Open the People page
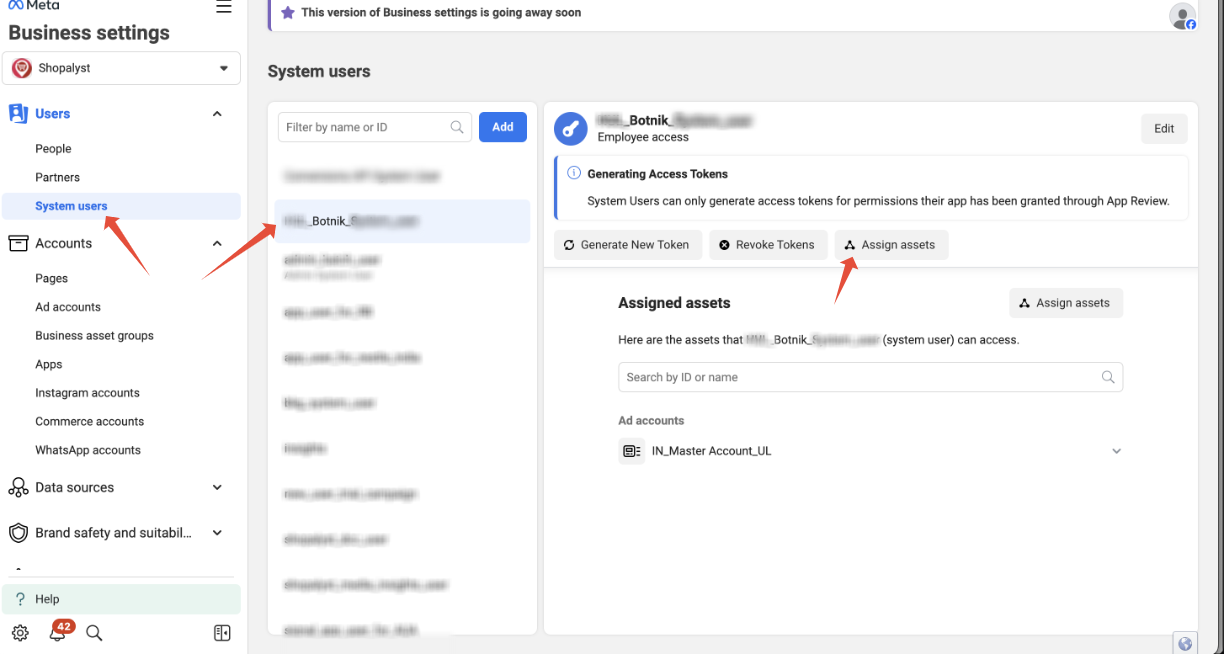Screen dimensions: 1224x654 [53, 149]
